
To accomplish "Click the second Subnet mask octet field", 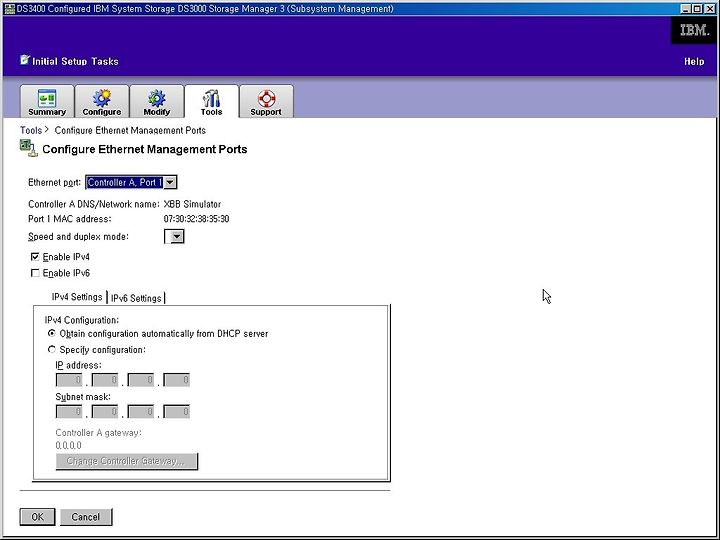I will pyautogui.click(x=105, y=411).
